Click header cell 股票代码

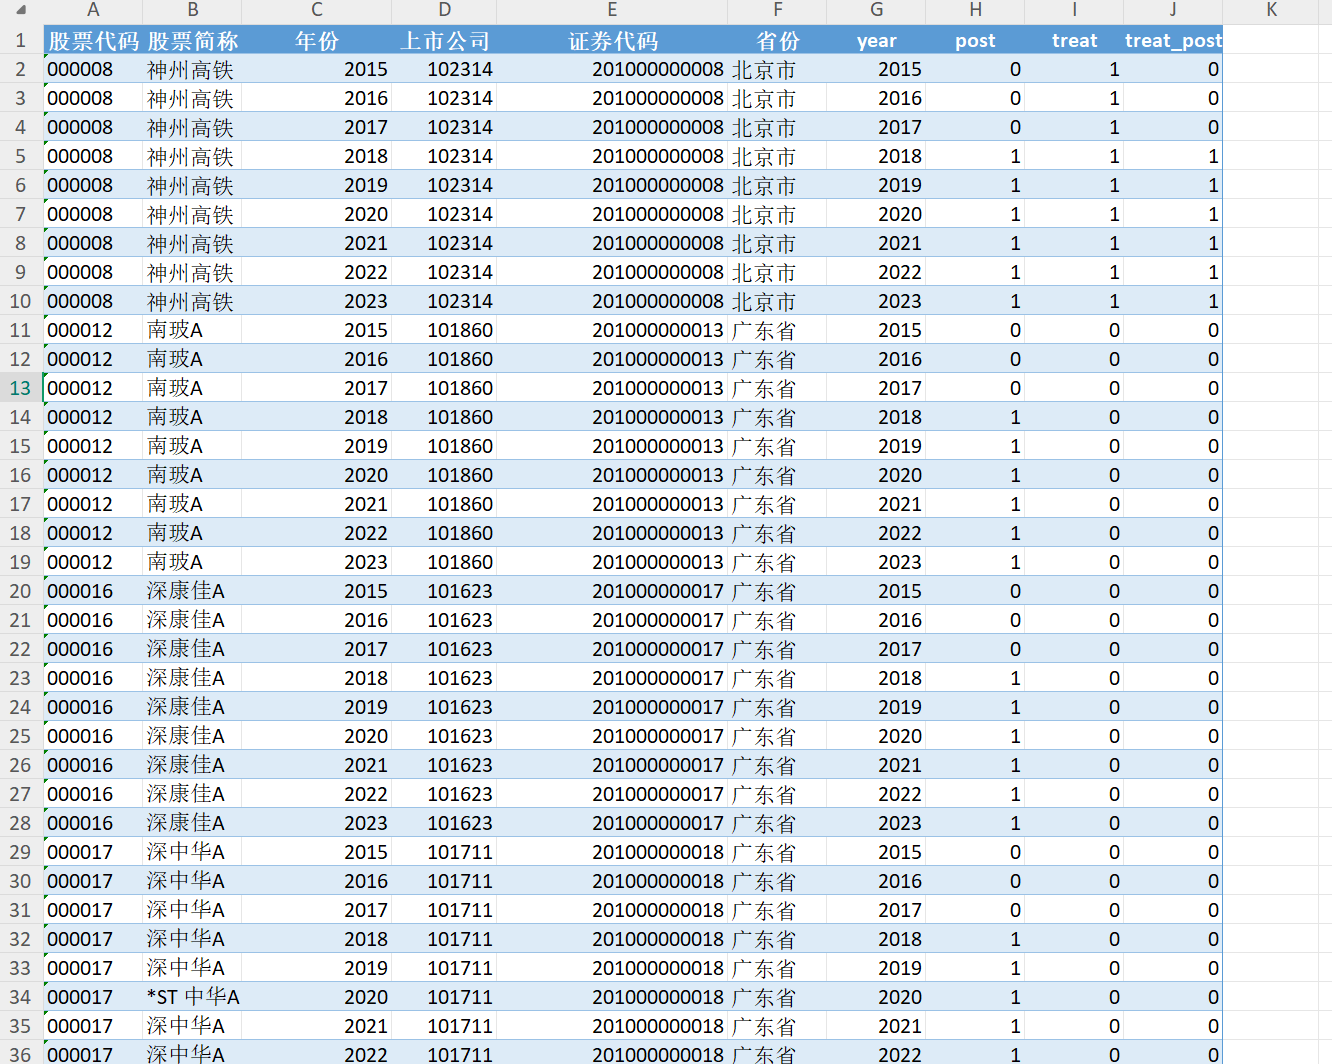93,41
